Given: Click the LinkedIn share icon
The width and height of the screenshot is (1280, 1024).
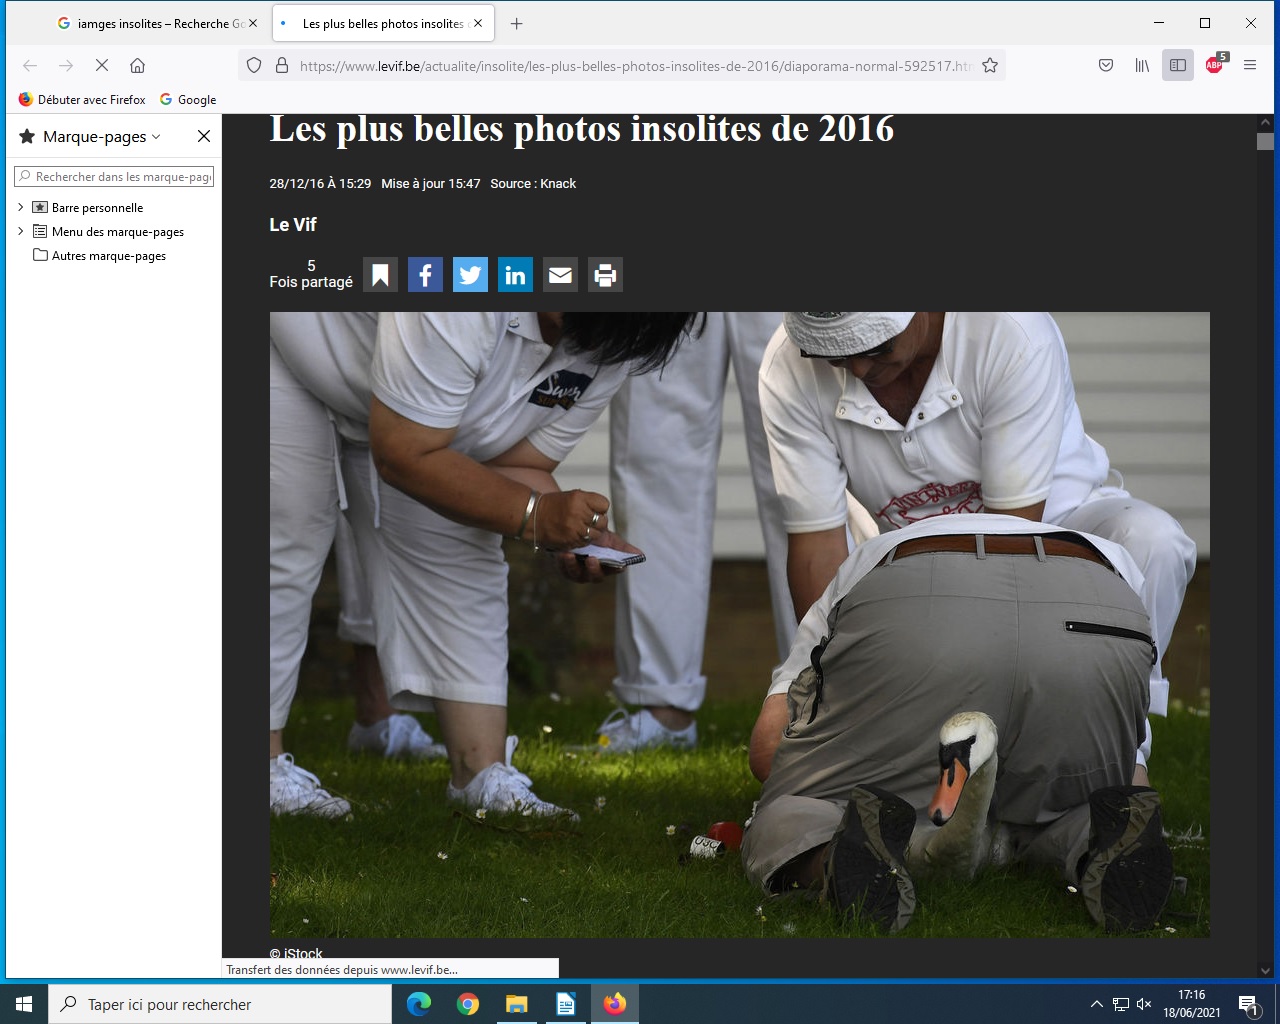Looking at the screenshot, I should point(515,275).
